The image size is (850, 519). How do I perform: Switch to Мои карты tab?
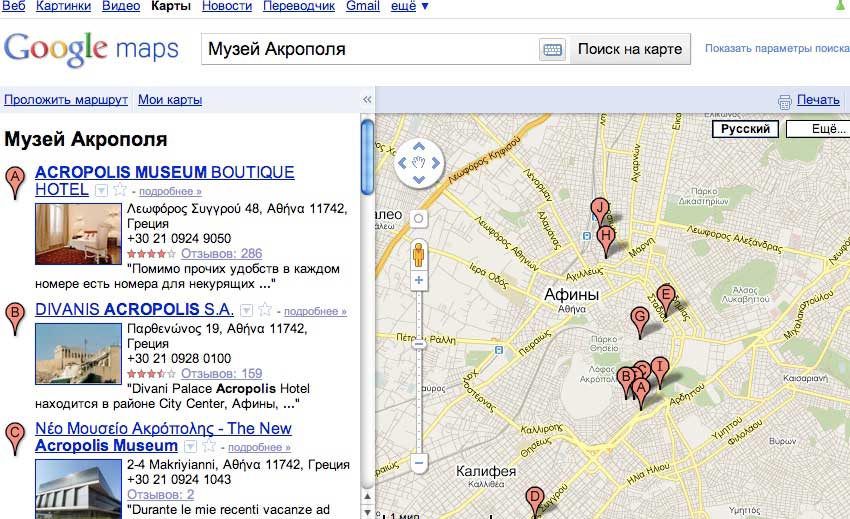coord(170,100)
